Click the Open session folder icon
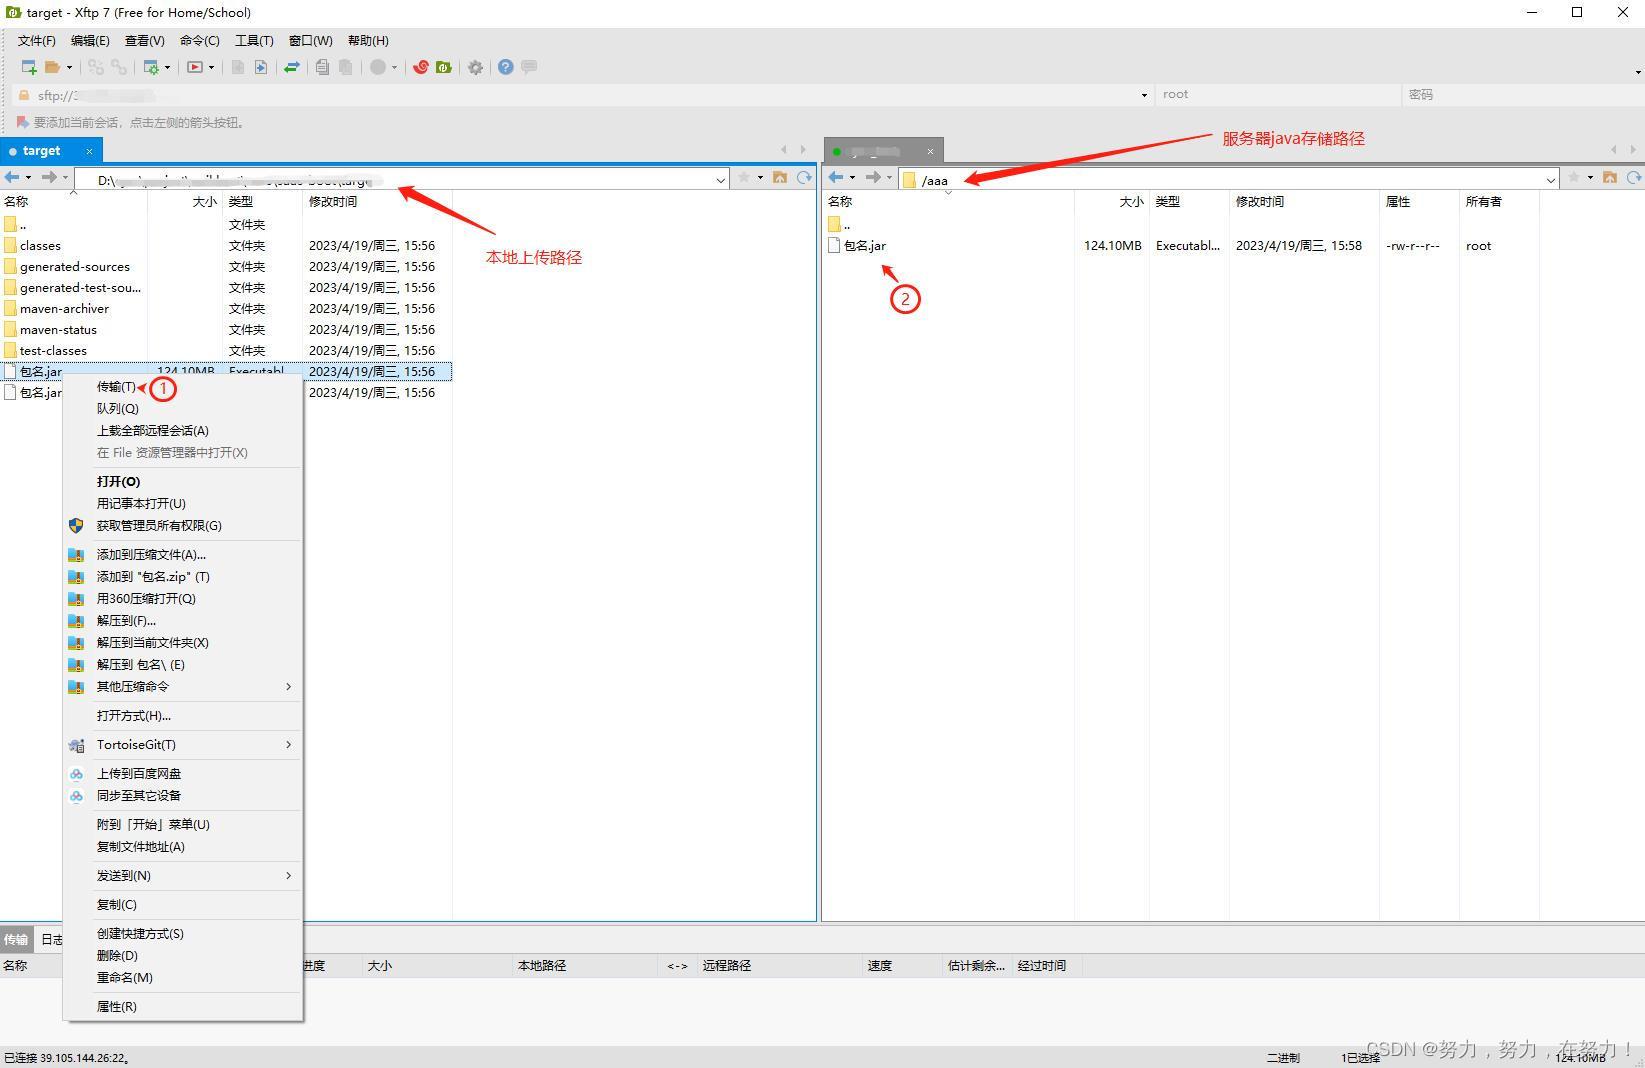 (x=53, y=67)
